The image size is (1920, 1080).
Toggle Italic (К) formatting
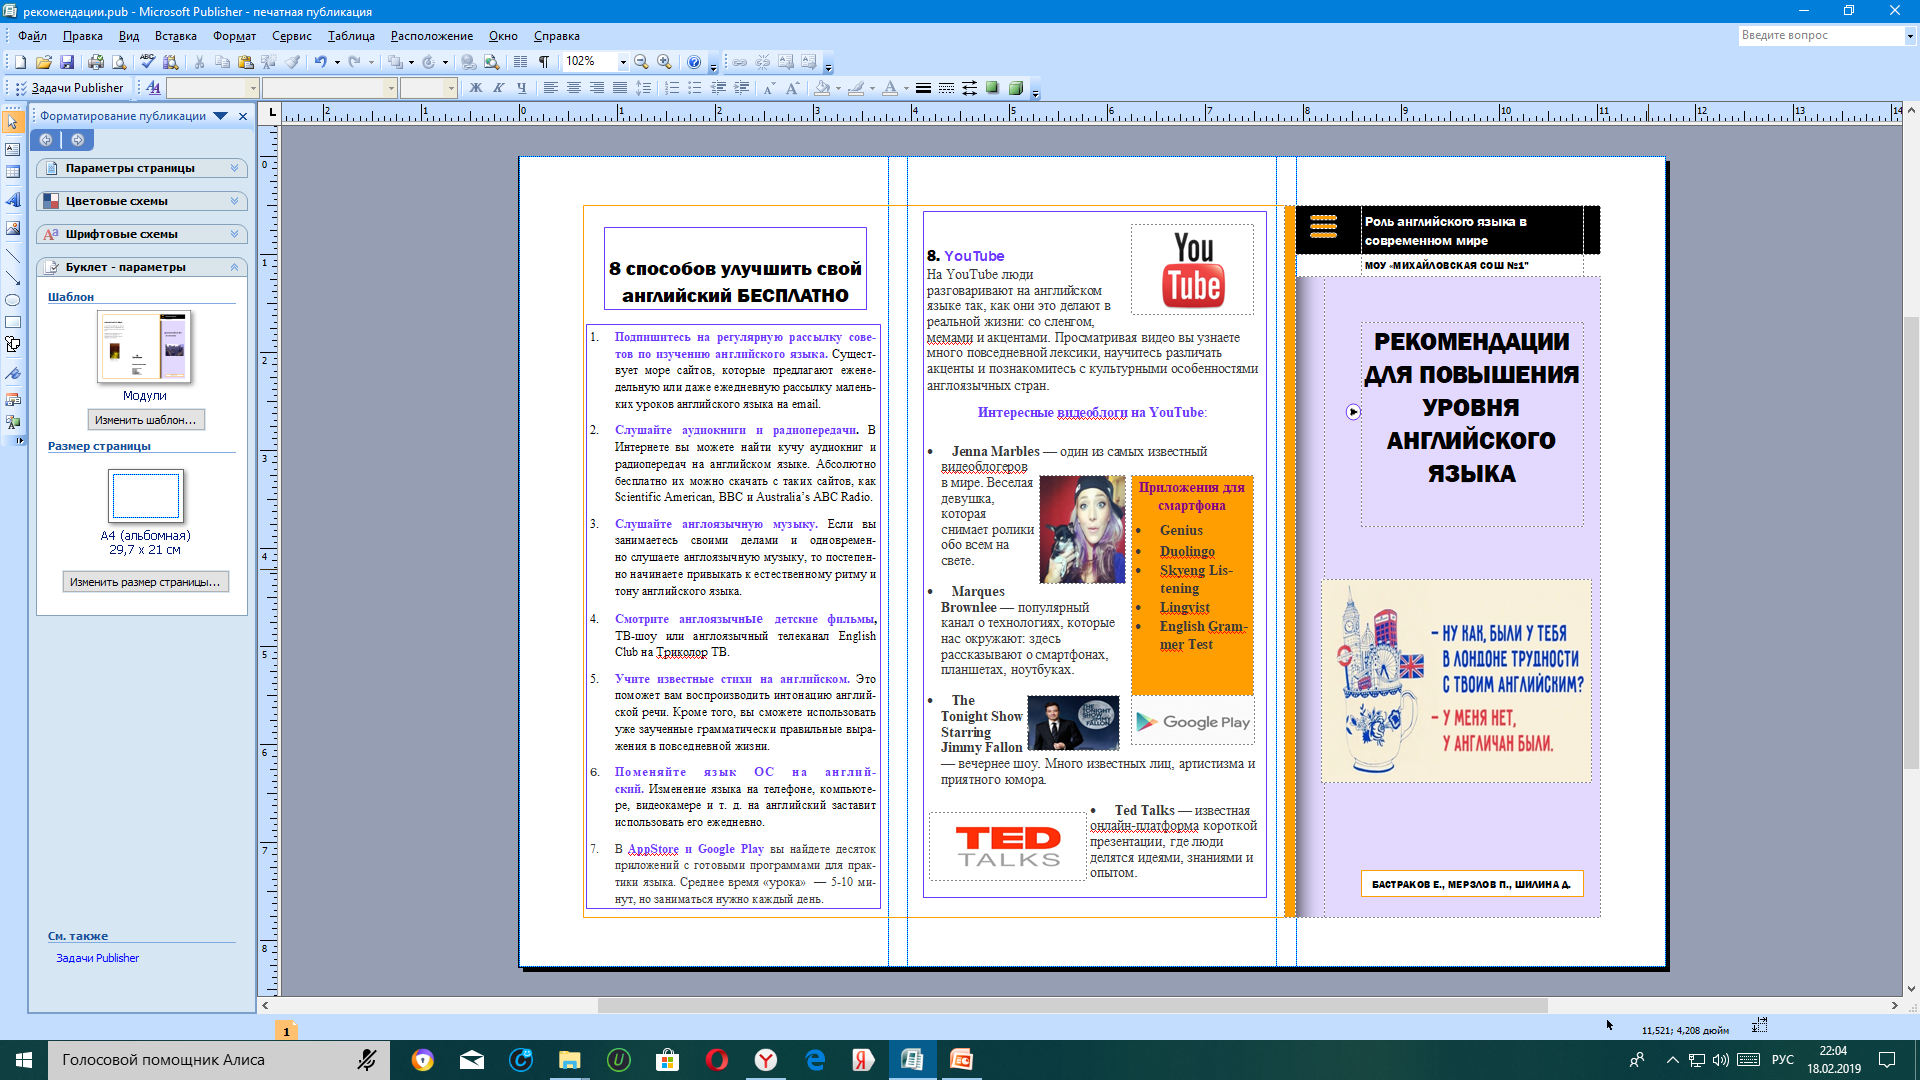498,88
